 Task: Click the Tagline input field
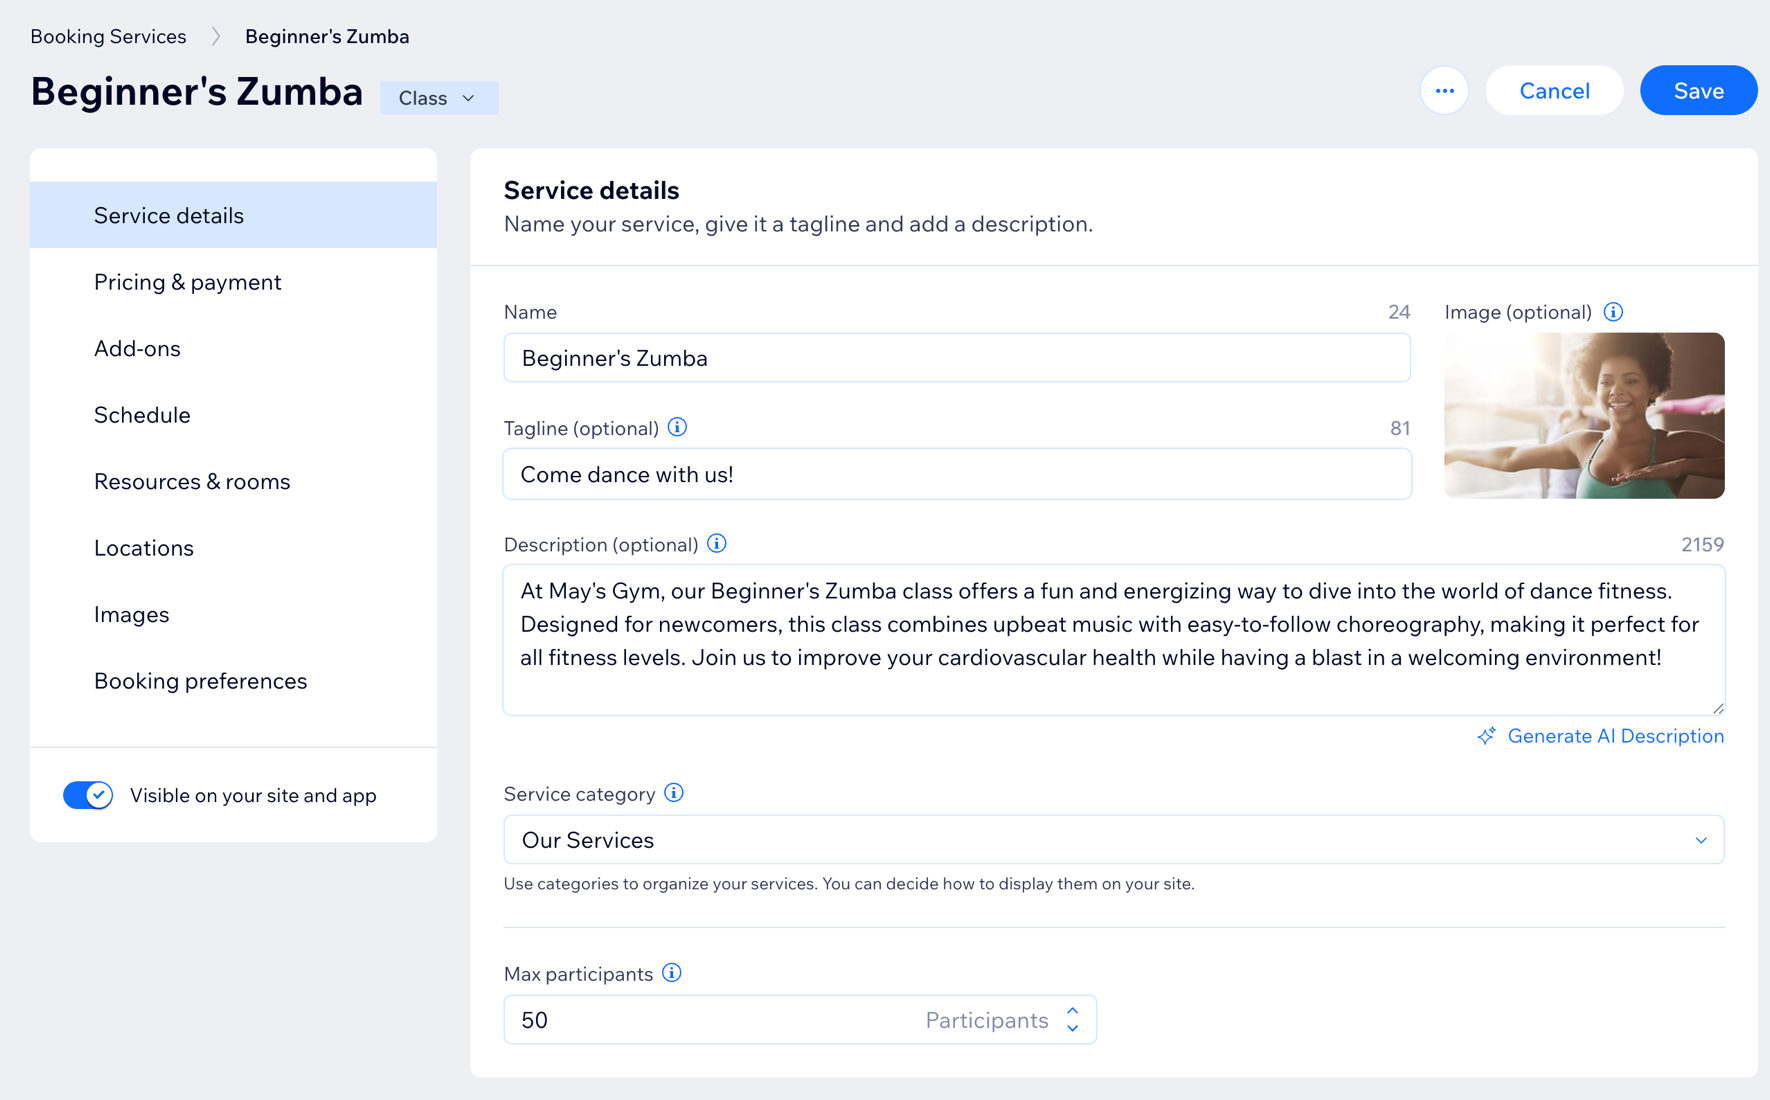tap(957, 474)
